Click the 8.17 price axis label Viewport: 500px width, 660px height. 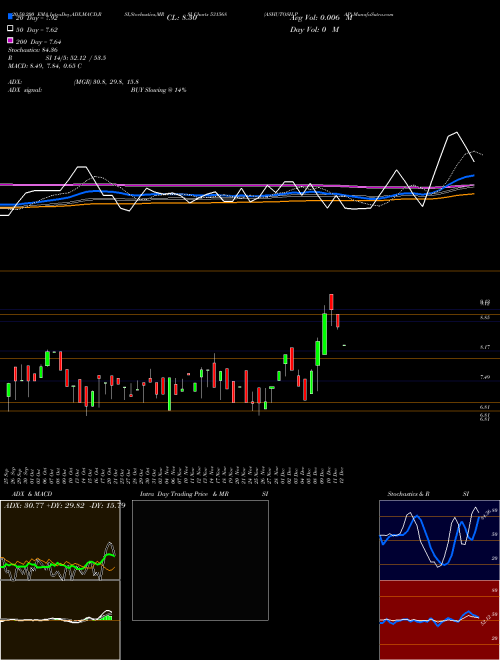485,347
